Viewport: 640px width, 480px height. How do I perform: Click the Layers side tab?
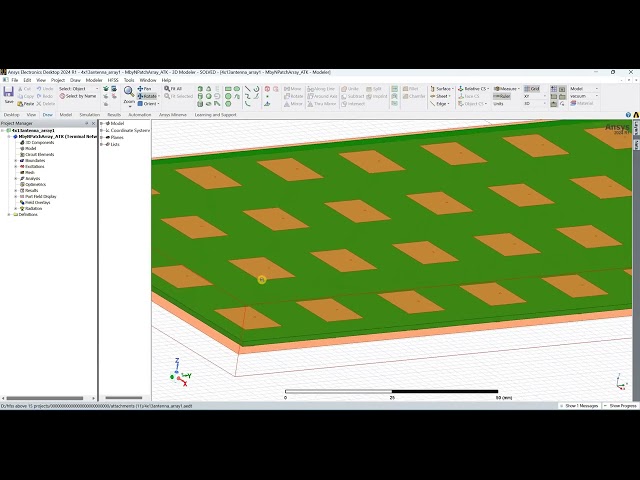pyautogui.click(x=636, y=128)
